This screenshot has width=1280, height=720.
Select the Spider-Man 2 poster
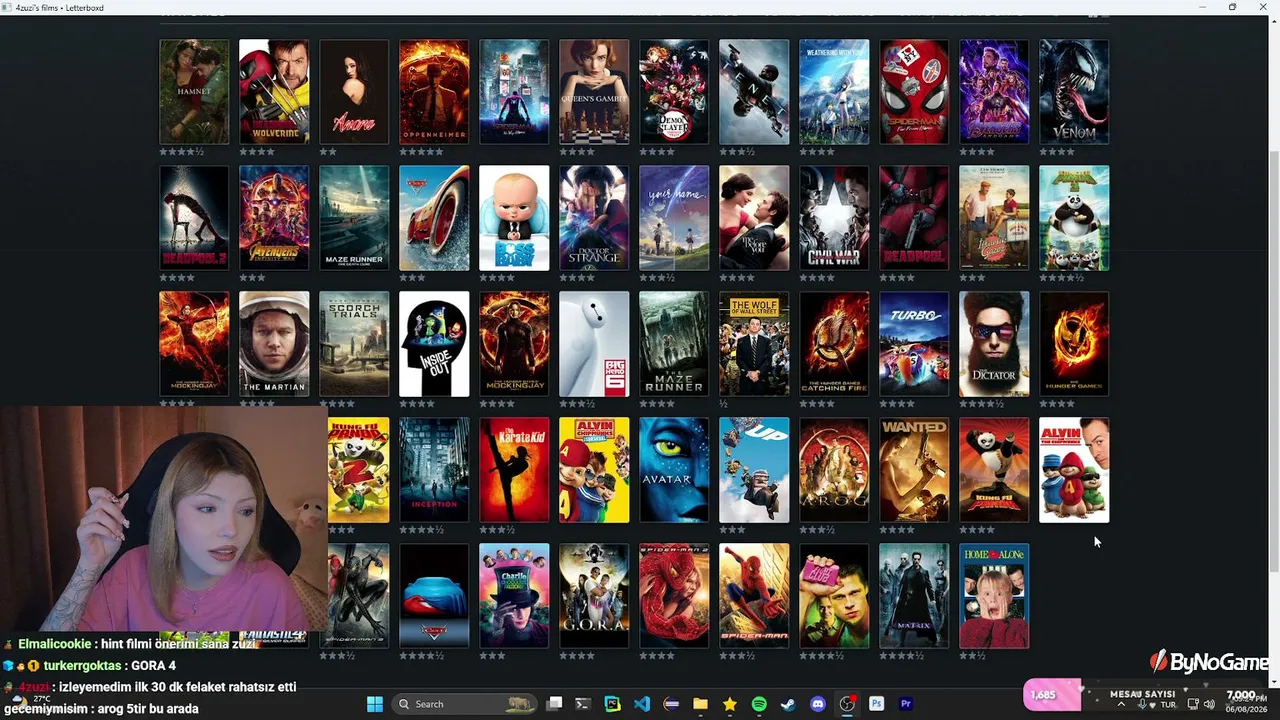(x=674, y=596)
